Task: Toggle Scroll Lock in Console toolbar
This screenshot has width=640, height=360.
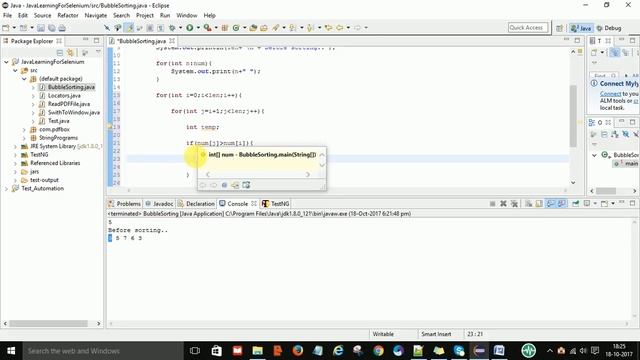Action: pyautogui.click(x=539, y=203)
